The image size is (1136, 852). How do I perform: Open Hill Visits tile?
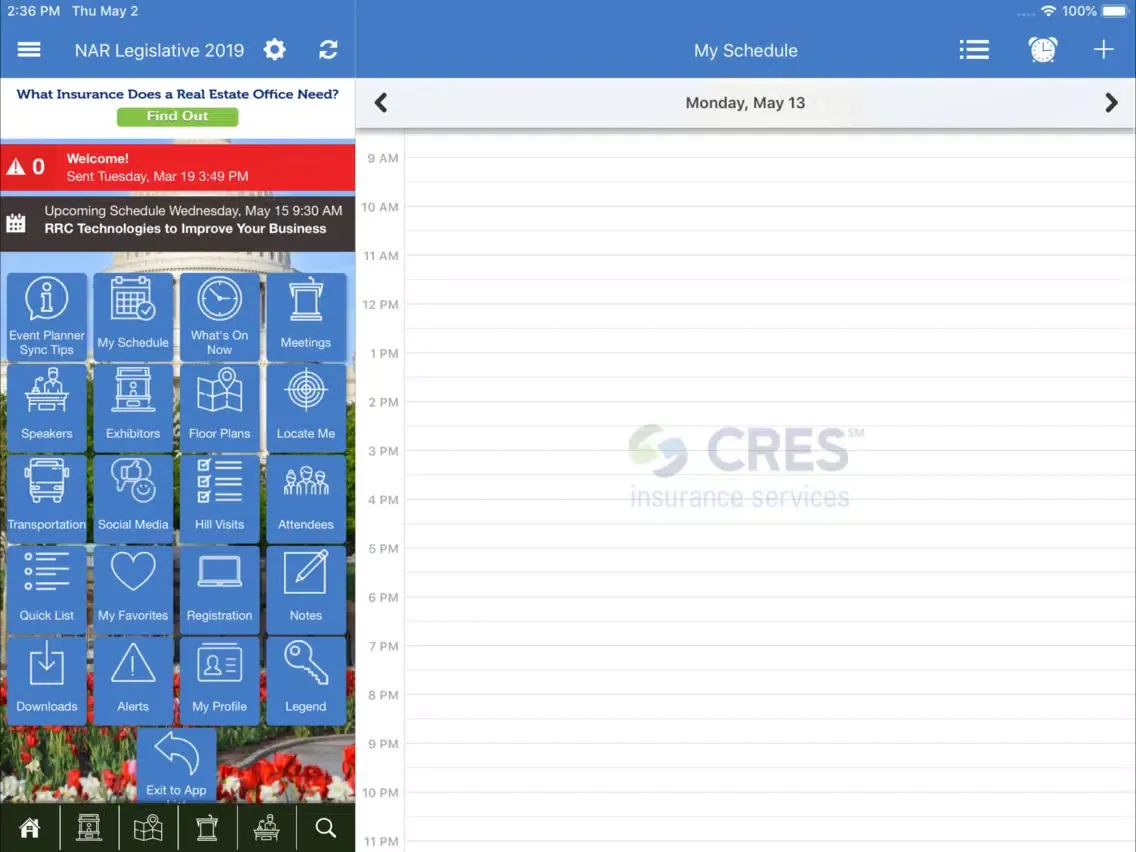(x=220, y=499)
